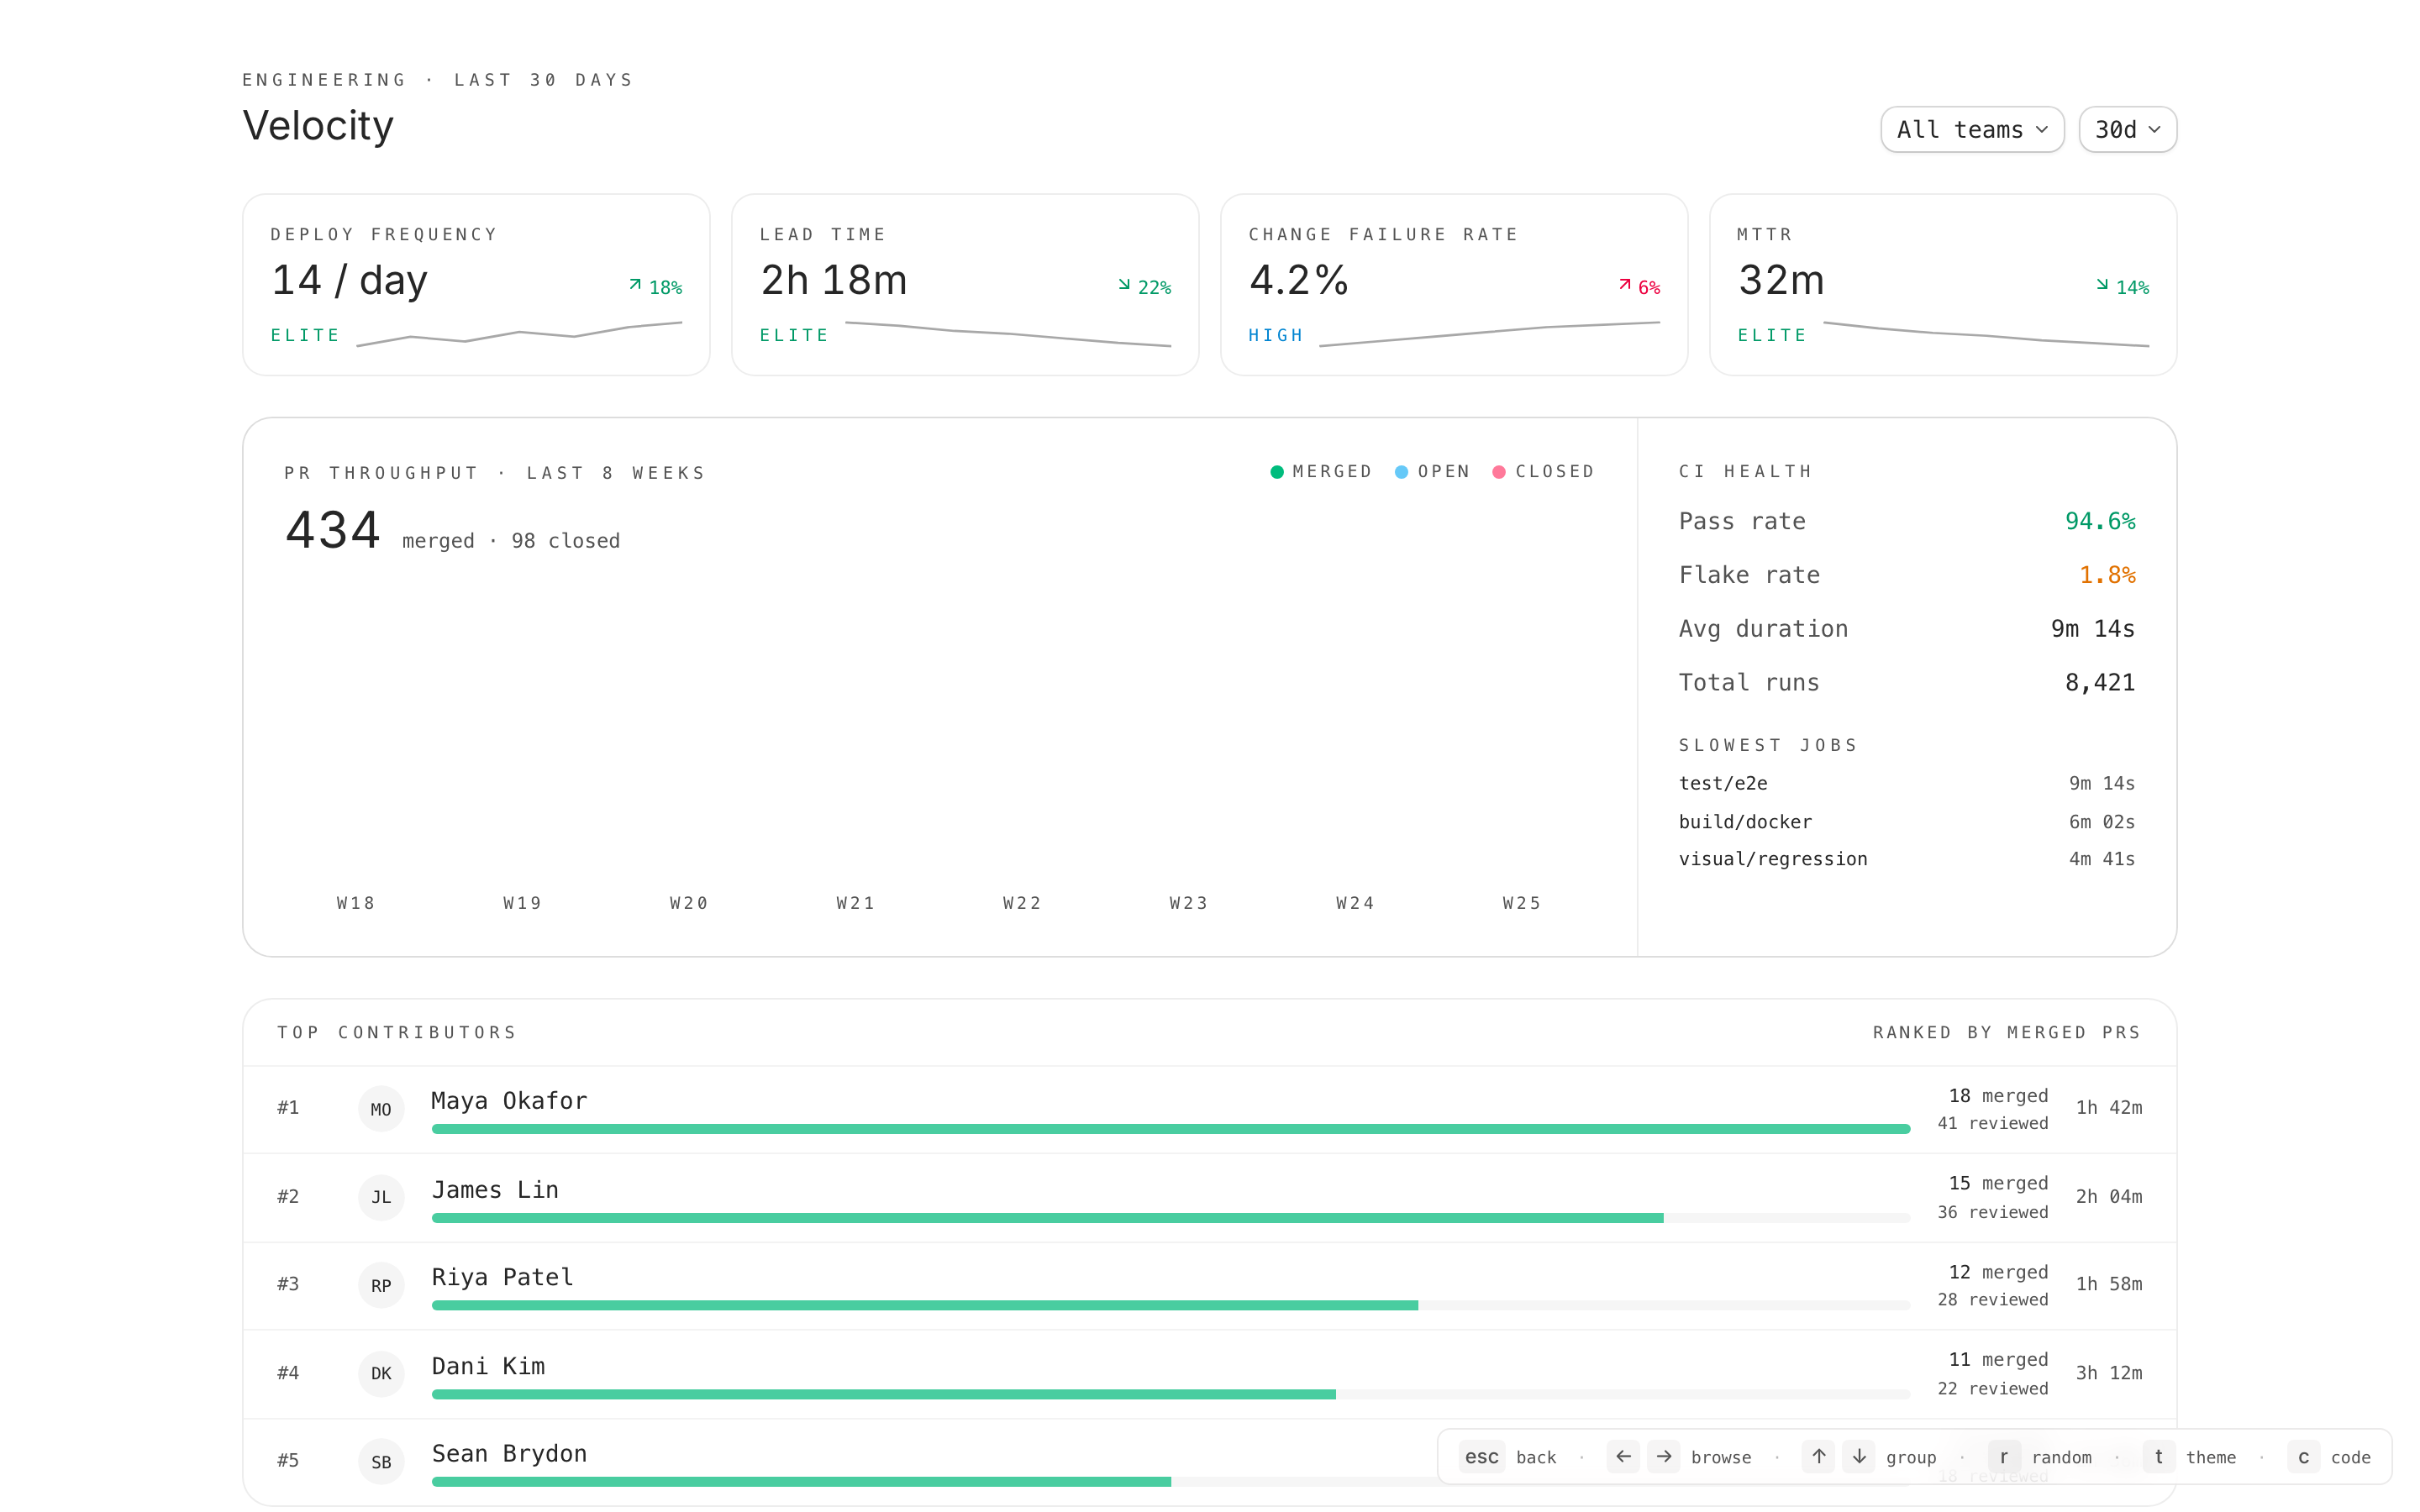
Task: Click the MO avatar for Maya Okafor
Action: tap(381, 1108)
